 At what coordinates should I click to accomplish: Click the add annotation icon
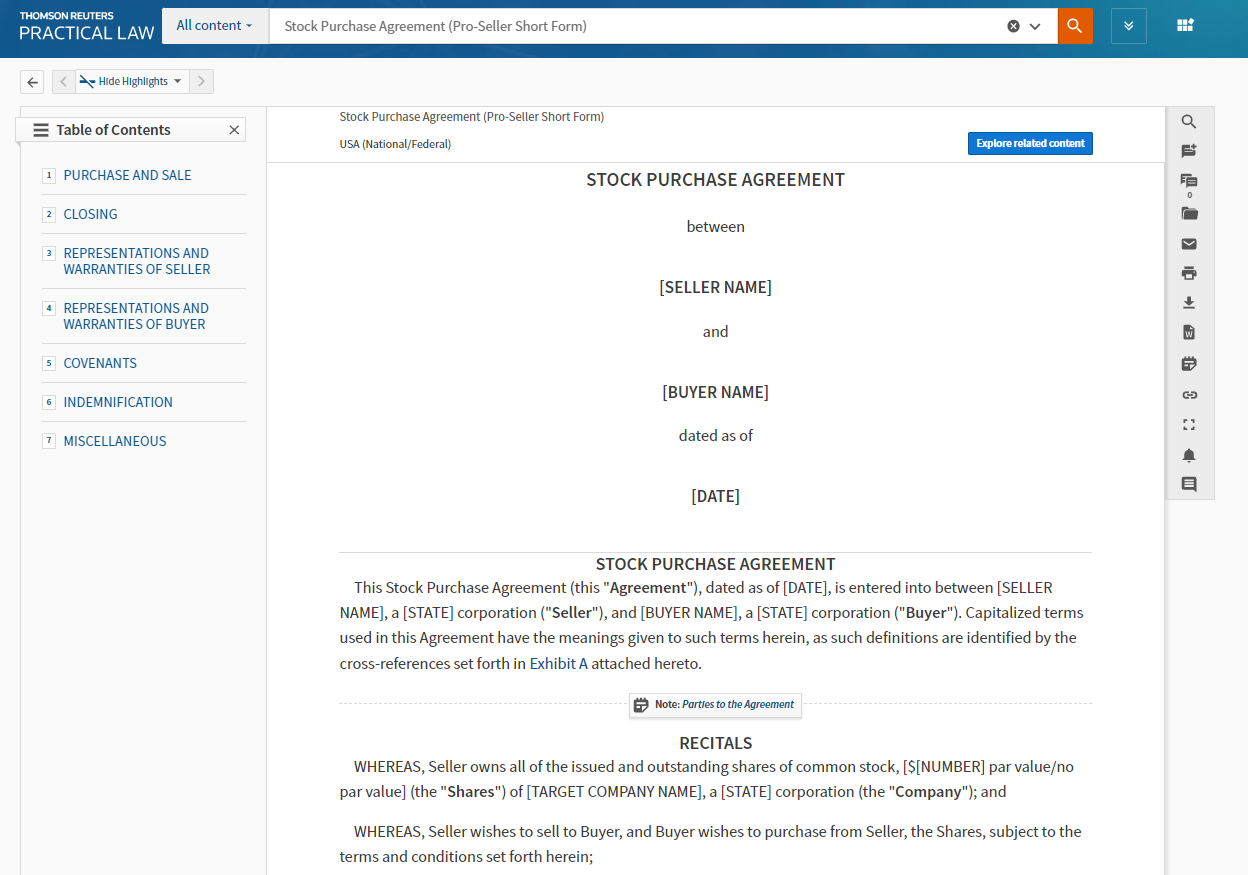click(1189, 151)
